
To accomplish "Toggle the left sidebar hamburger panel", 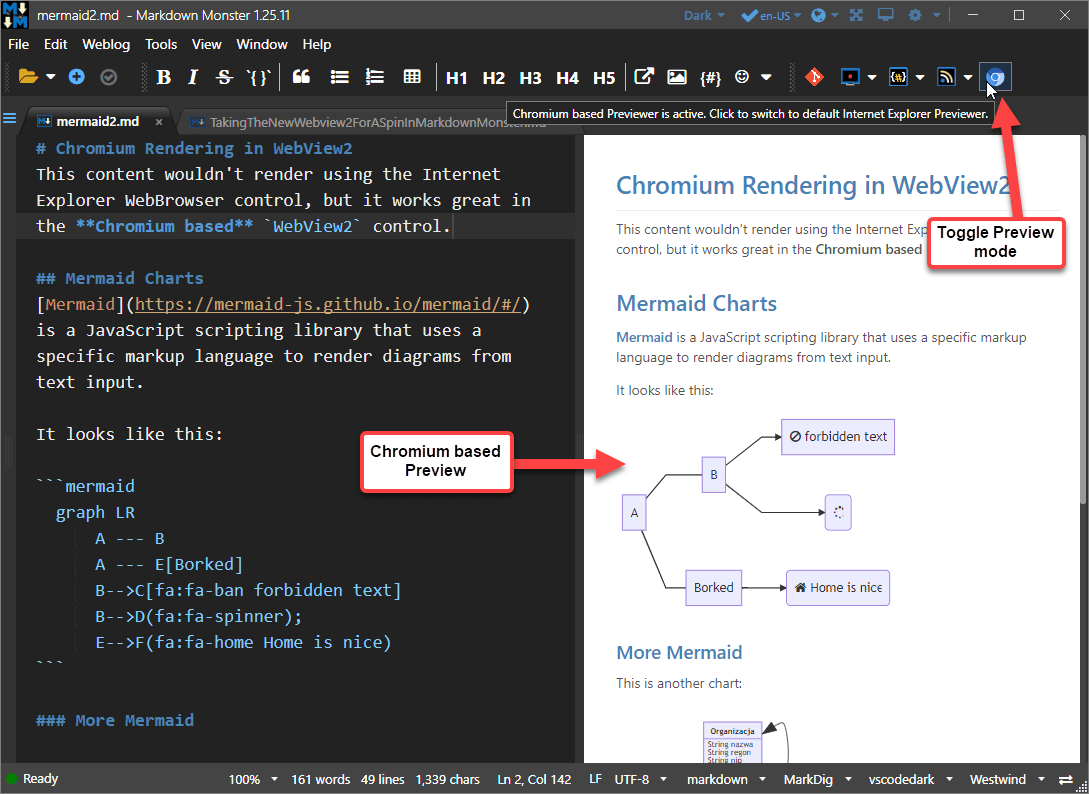I will point(10,119).
